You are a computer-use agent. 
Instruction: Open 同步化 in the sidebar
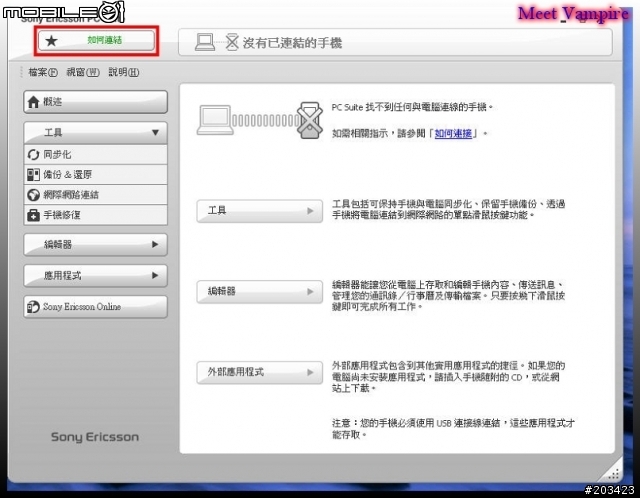[x=96, y=155]
